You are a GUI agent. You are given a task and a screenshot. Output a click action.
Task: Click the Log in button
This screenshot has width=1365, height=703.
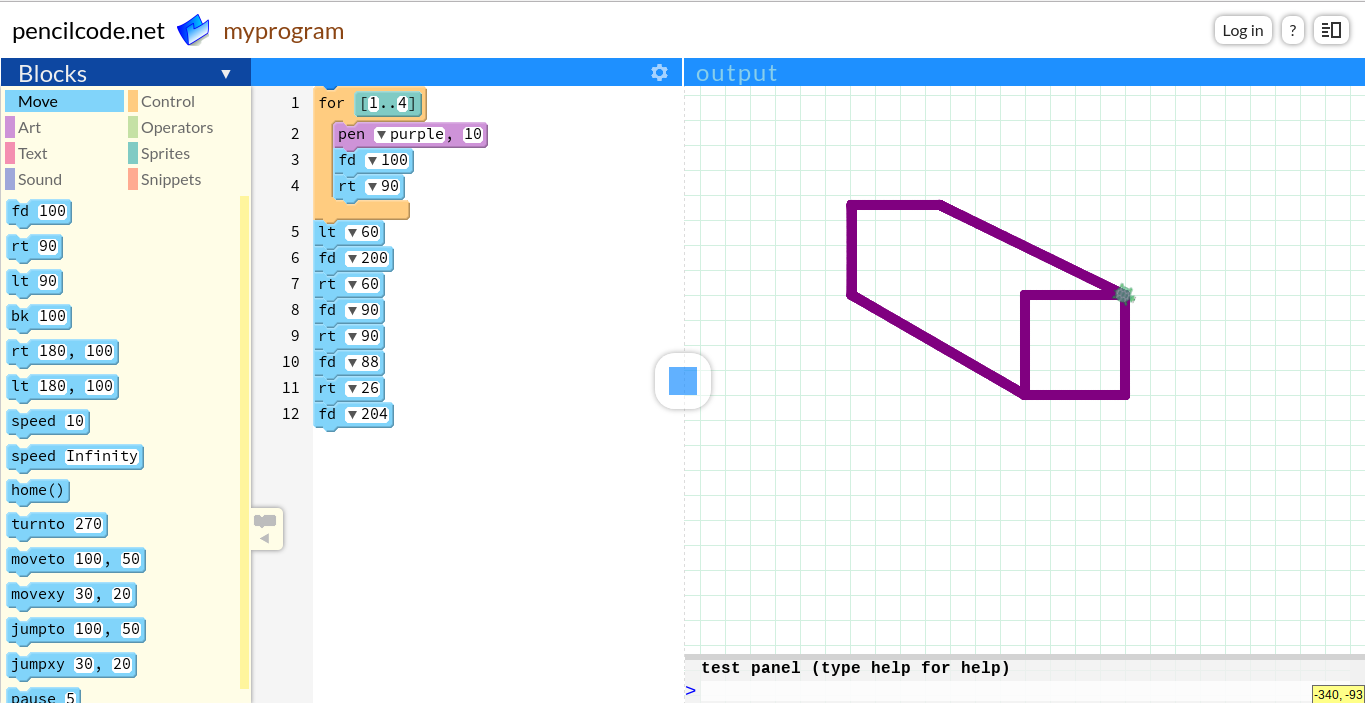(1242, 30)
